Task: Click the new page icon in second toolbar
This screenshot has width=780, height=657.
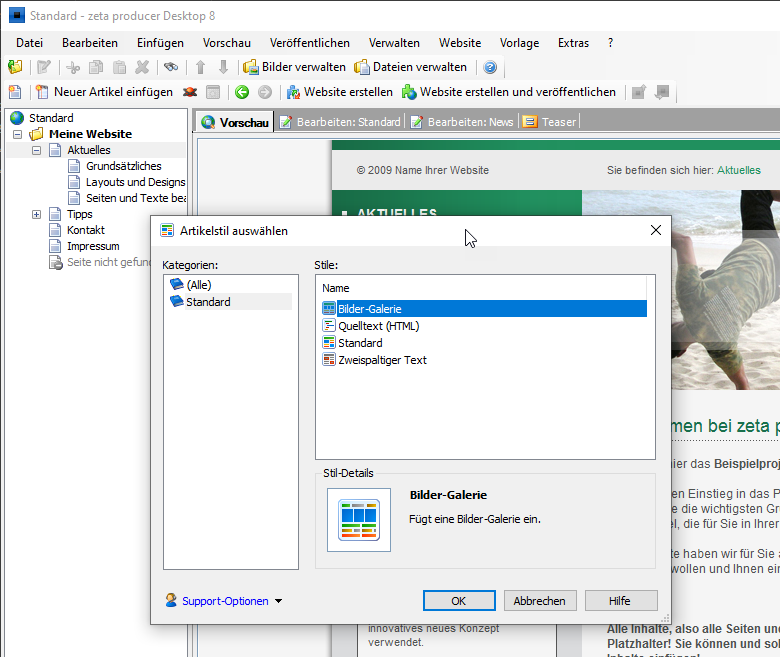Action: (15, 92)
